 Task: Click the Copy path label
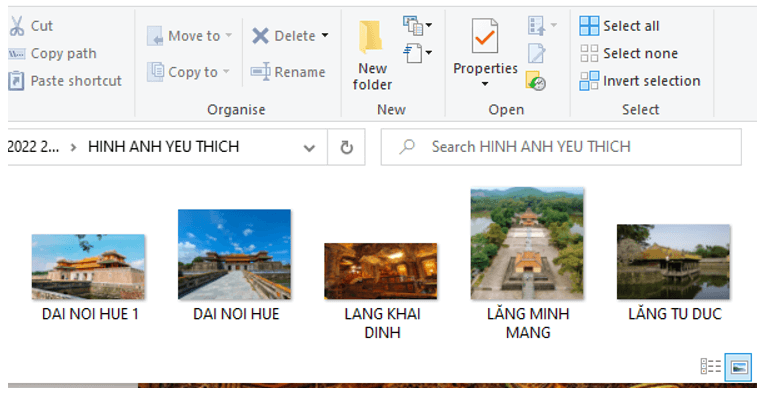[63, 54]
